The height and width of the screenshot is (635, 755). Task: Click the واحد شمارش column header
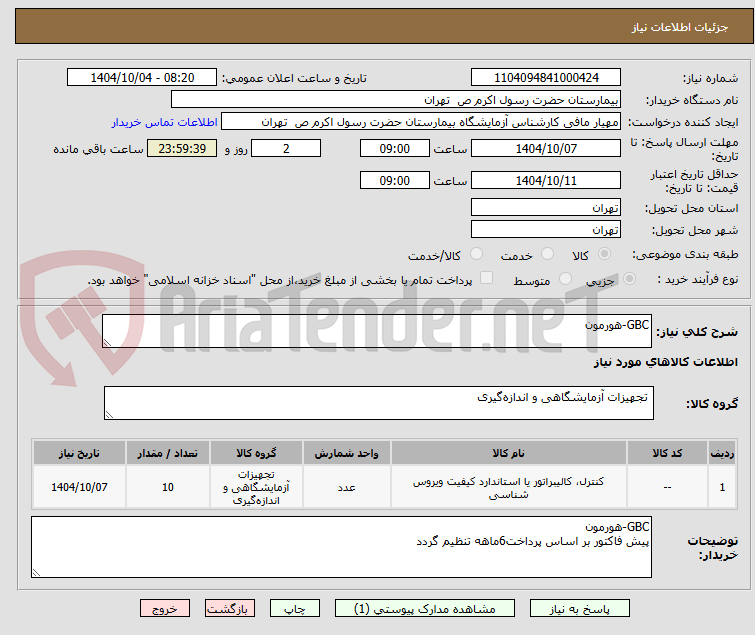click(x=347, y=453)
